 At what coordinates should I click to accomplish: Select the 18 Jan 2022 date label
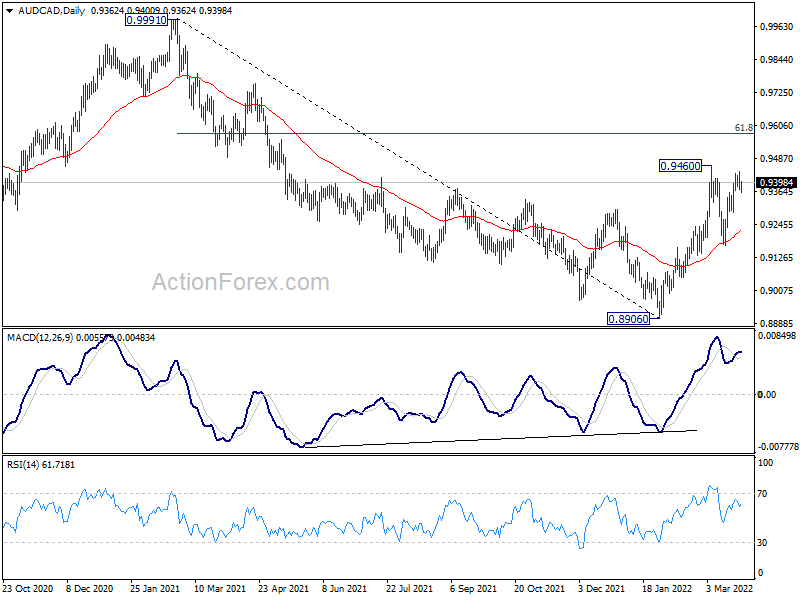click(x=668, y=589)
